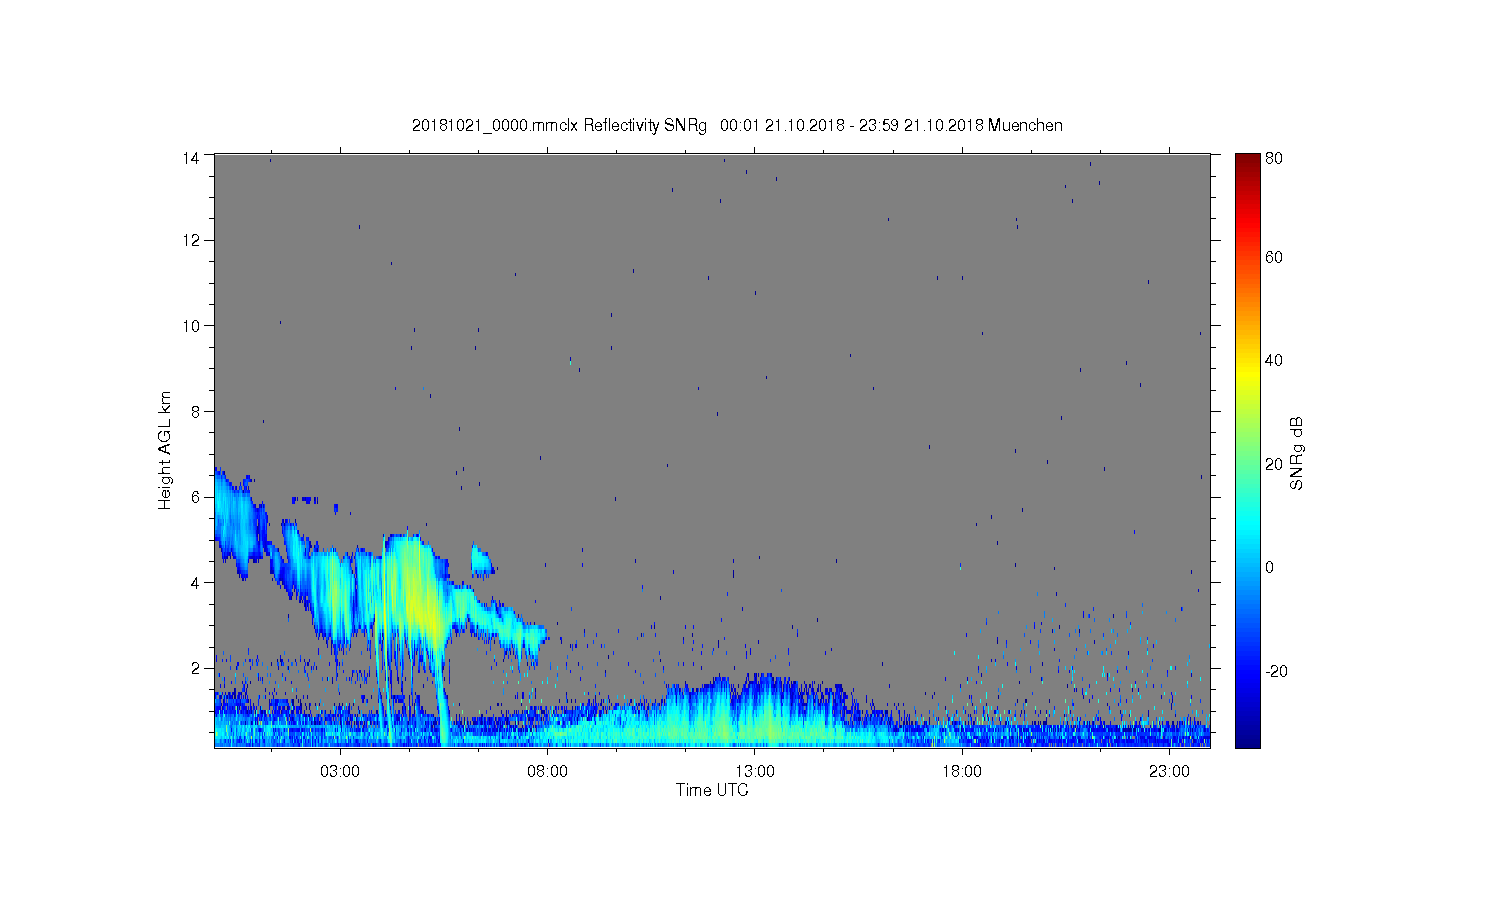Click the 'SNRg dB' colorbar label
This screenshot has width=1500, height=900.
coord(1297,453)
